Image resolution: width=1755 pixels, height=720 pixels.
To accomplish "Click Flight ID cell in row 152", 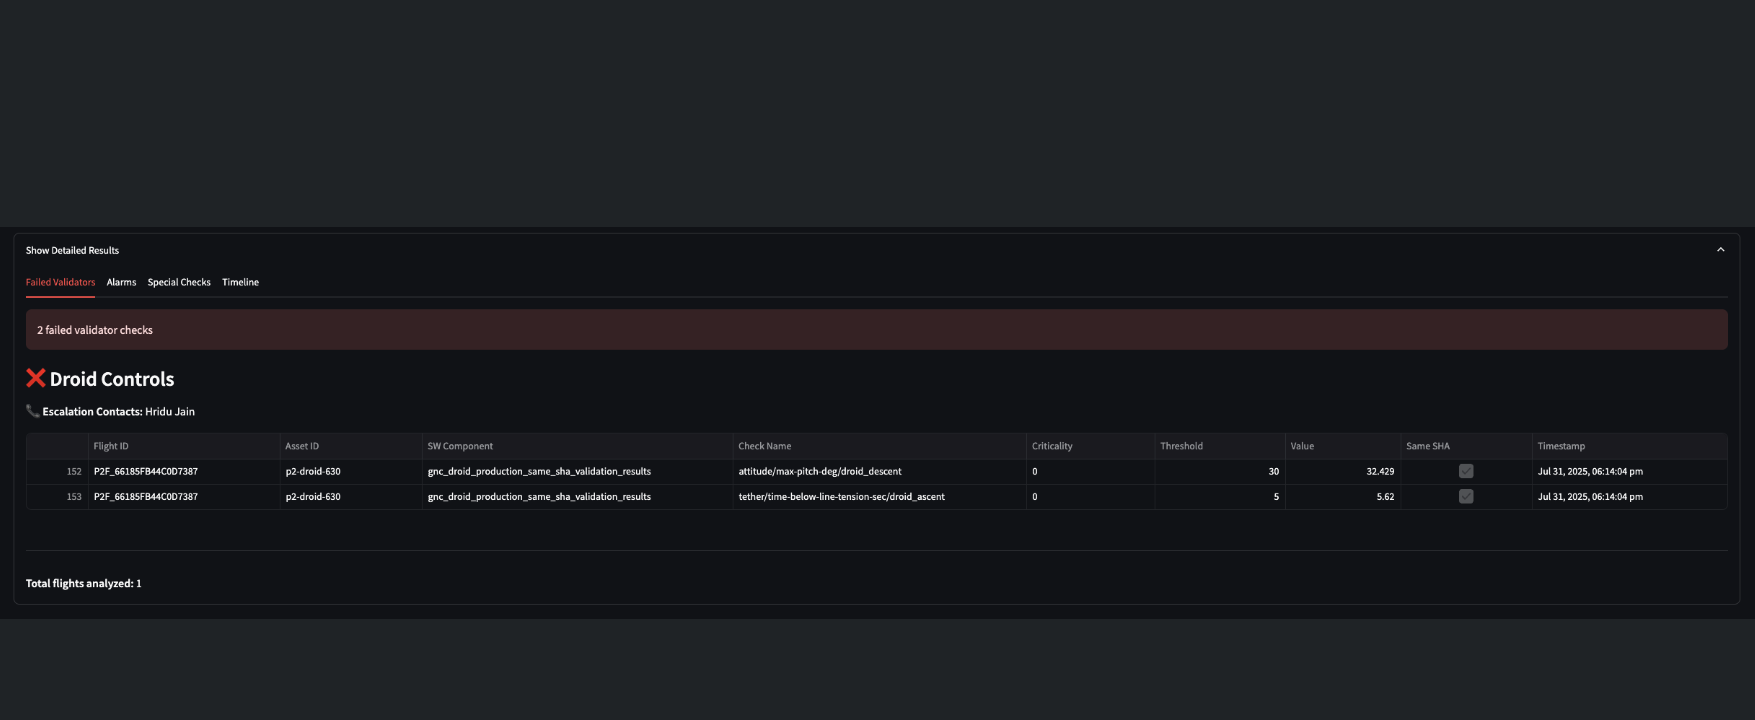I will pyautogui.click(x=184, y=471).
